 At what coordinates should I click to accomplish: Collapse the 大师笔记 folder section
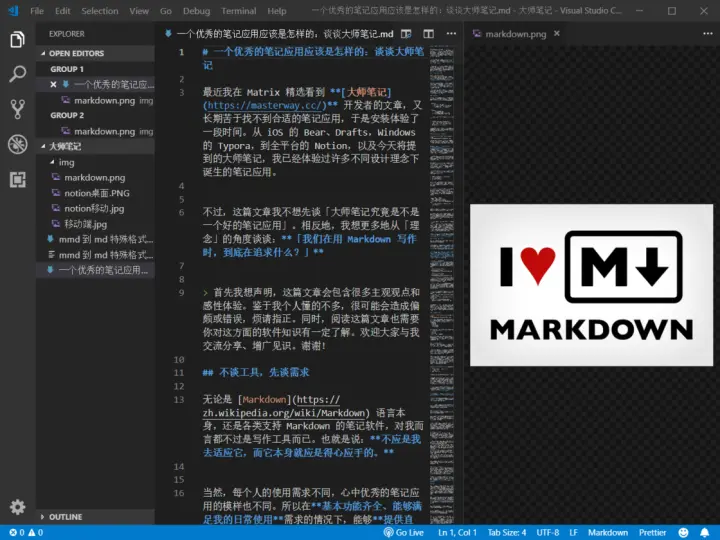click(x=95, y=146)
